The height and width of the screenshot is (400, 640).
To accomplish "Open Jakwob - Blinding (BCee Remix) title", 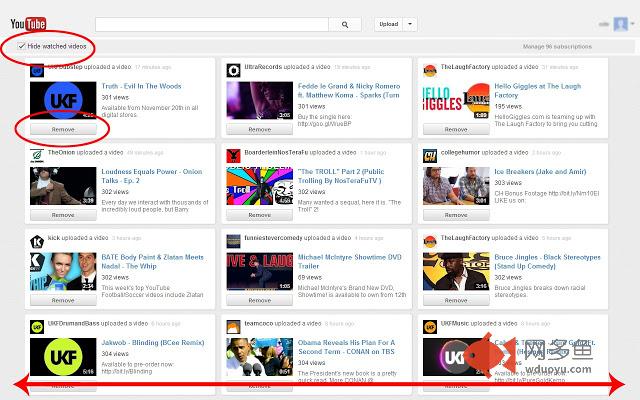I will (153, 342).
